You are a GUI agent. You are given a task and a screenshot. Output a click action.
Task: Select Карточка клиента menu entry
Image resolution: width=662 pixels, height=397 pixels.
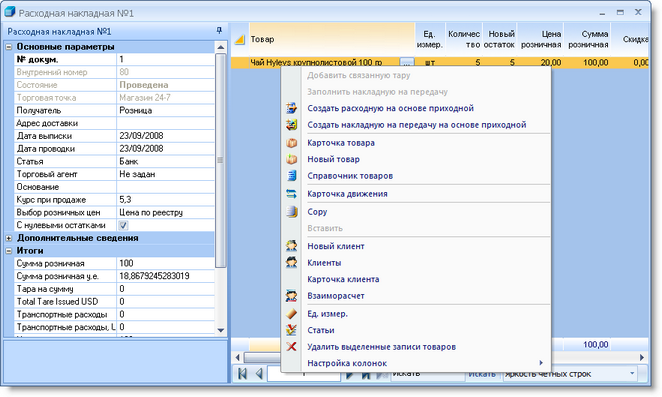coord(343,279)
